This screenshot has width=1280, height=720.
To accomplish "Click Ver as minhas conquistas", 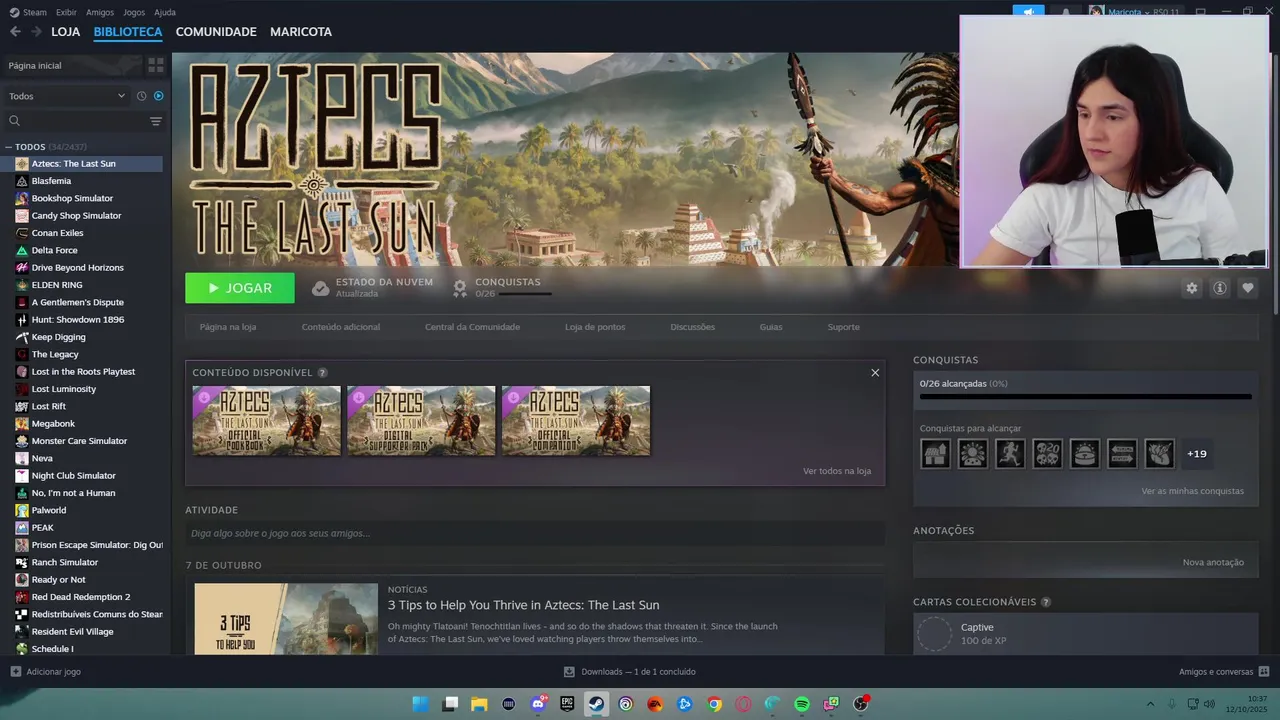I will click(x=1193, y=491).
